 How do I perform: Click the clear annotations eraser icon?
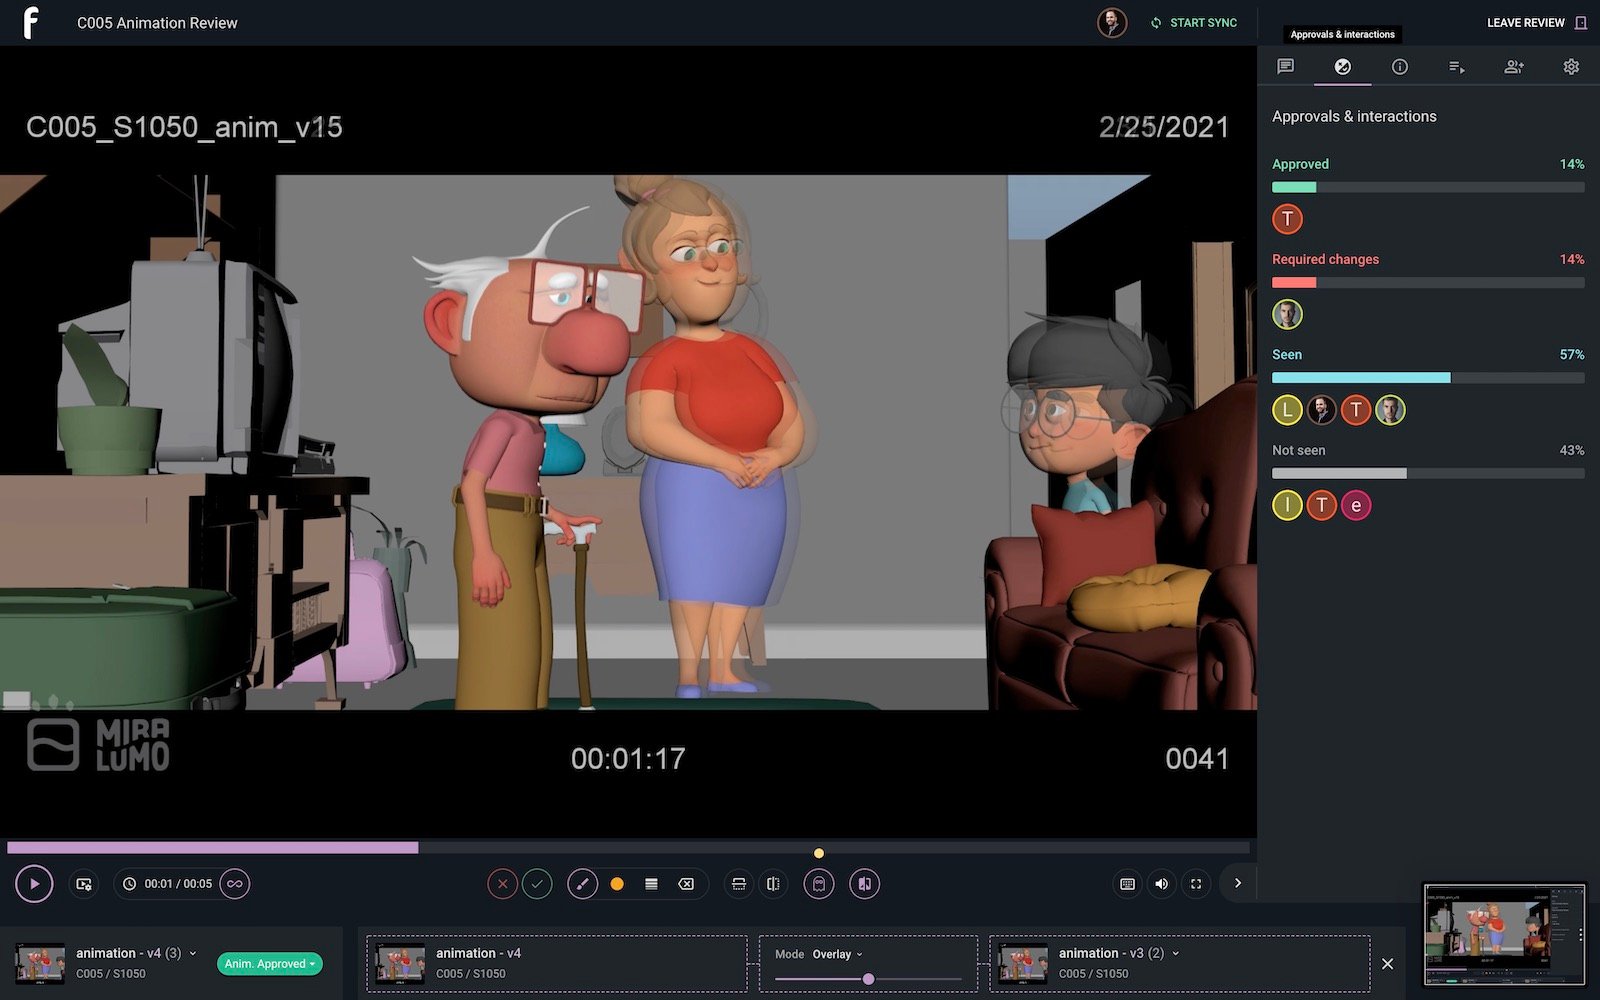pyautogui.click(x=686, y=884)
